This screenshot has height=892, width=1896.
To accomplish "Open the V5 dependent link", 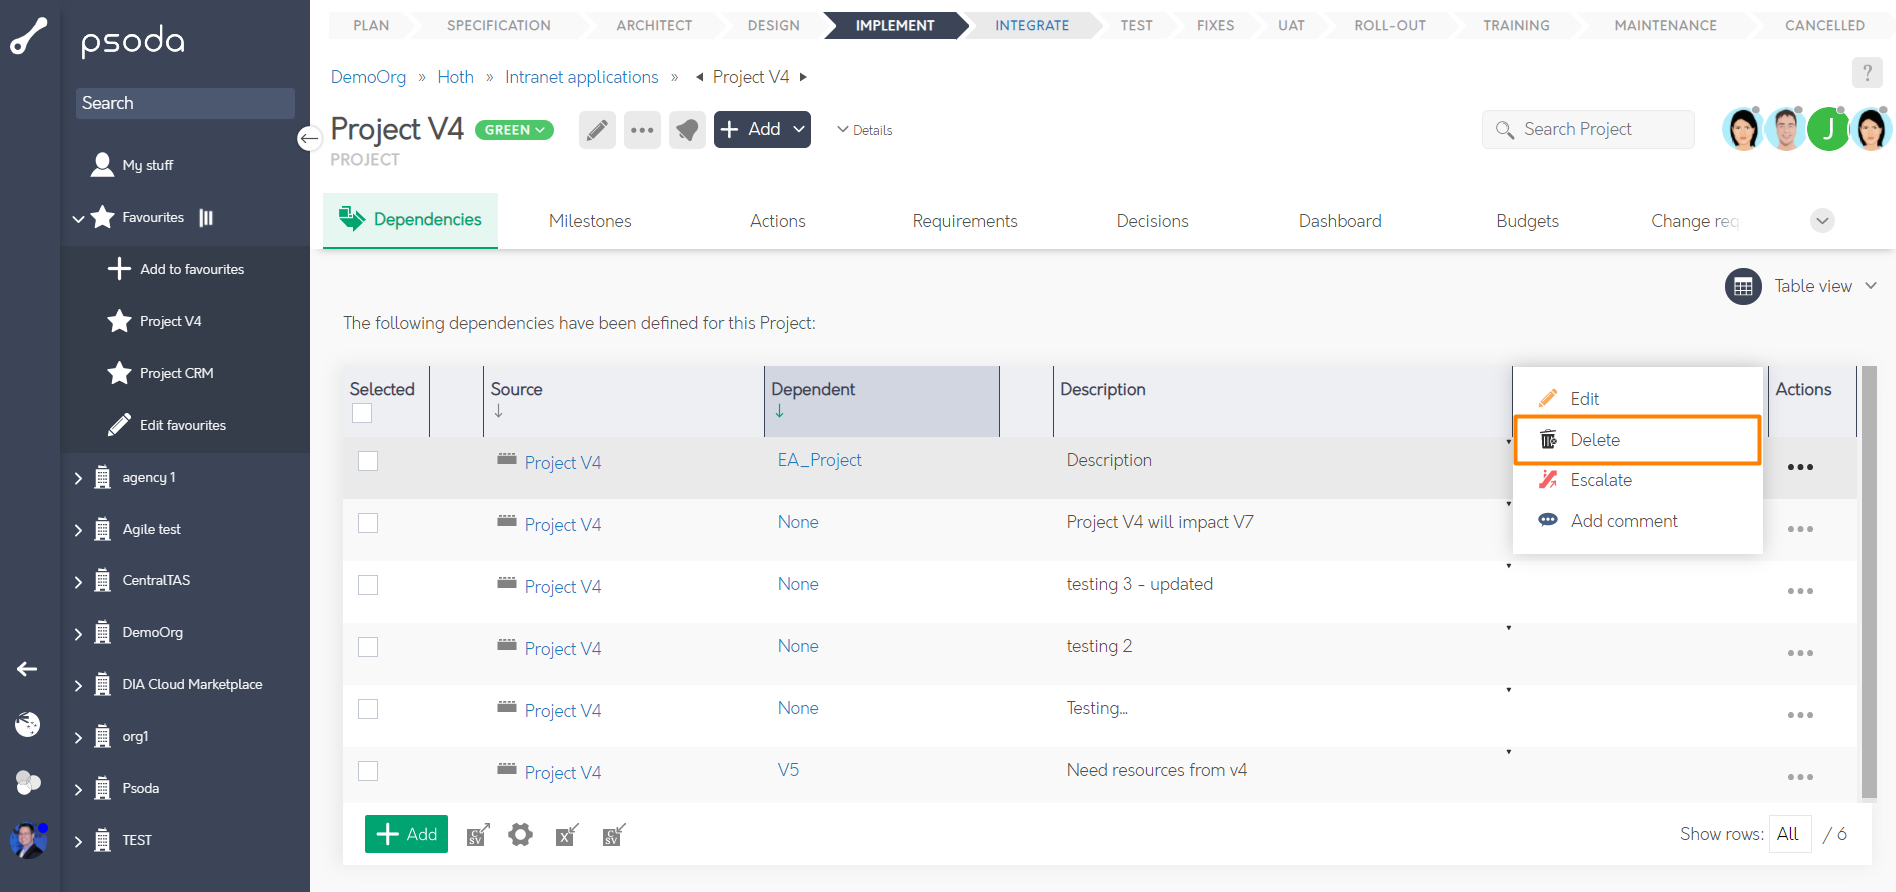I will coord(788,770).
